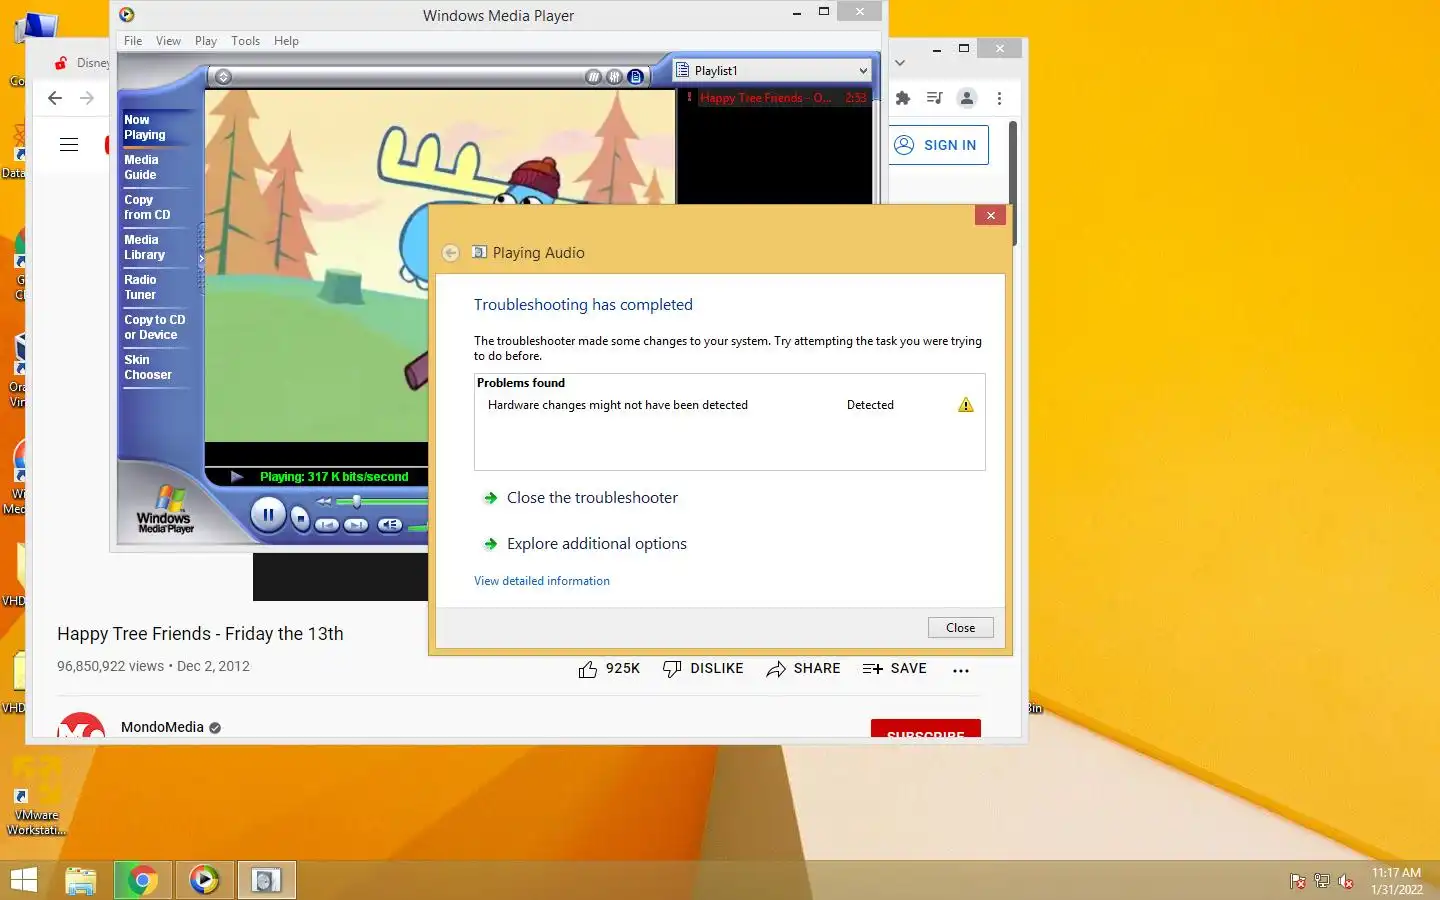The height and width of the screenshot is (900, 1440).
Task: Open the Windows Start button
Action: (23, 880)
